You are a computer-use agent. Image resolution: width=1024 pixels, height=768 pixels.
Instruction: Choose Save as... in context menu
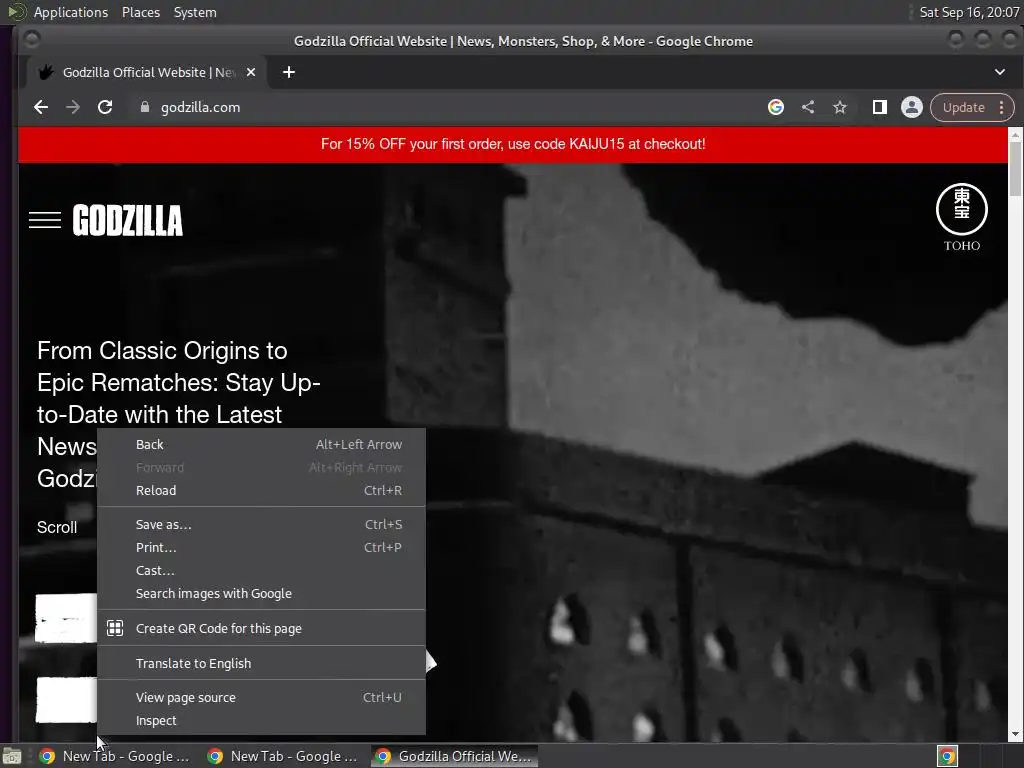point(261,524)
